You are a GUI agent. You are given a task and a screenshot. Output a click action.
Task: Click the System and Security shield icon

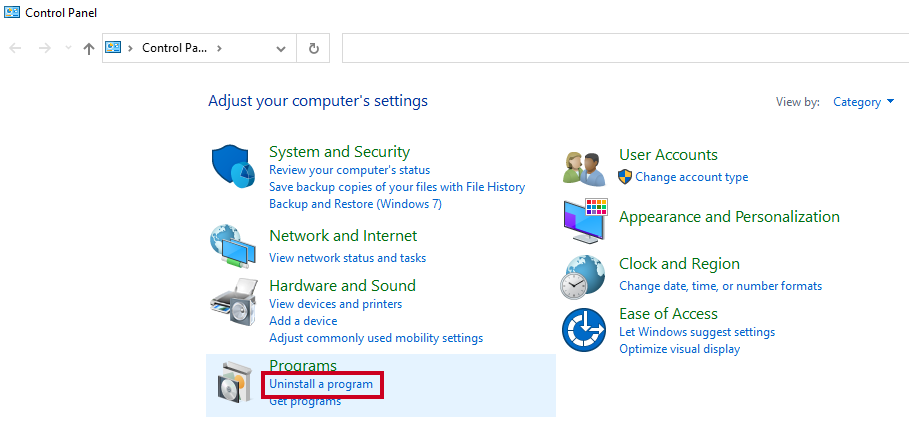click(233, 166)
